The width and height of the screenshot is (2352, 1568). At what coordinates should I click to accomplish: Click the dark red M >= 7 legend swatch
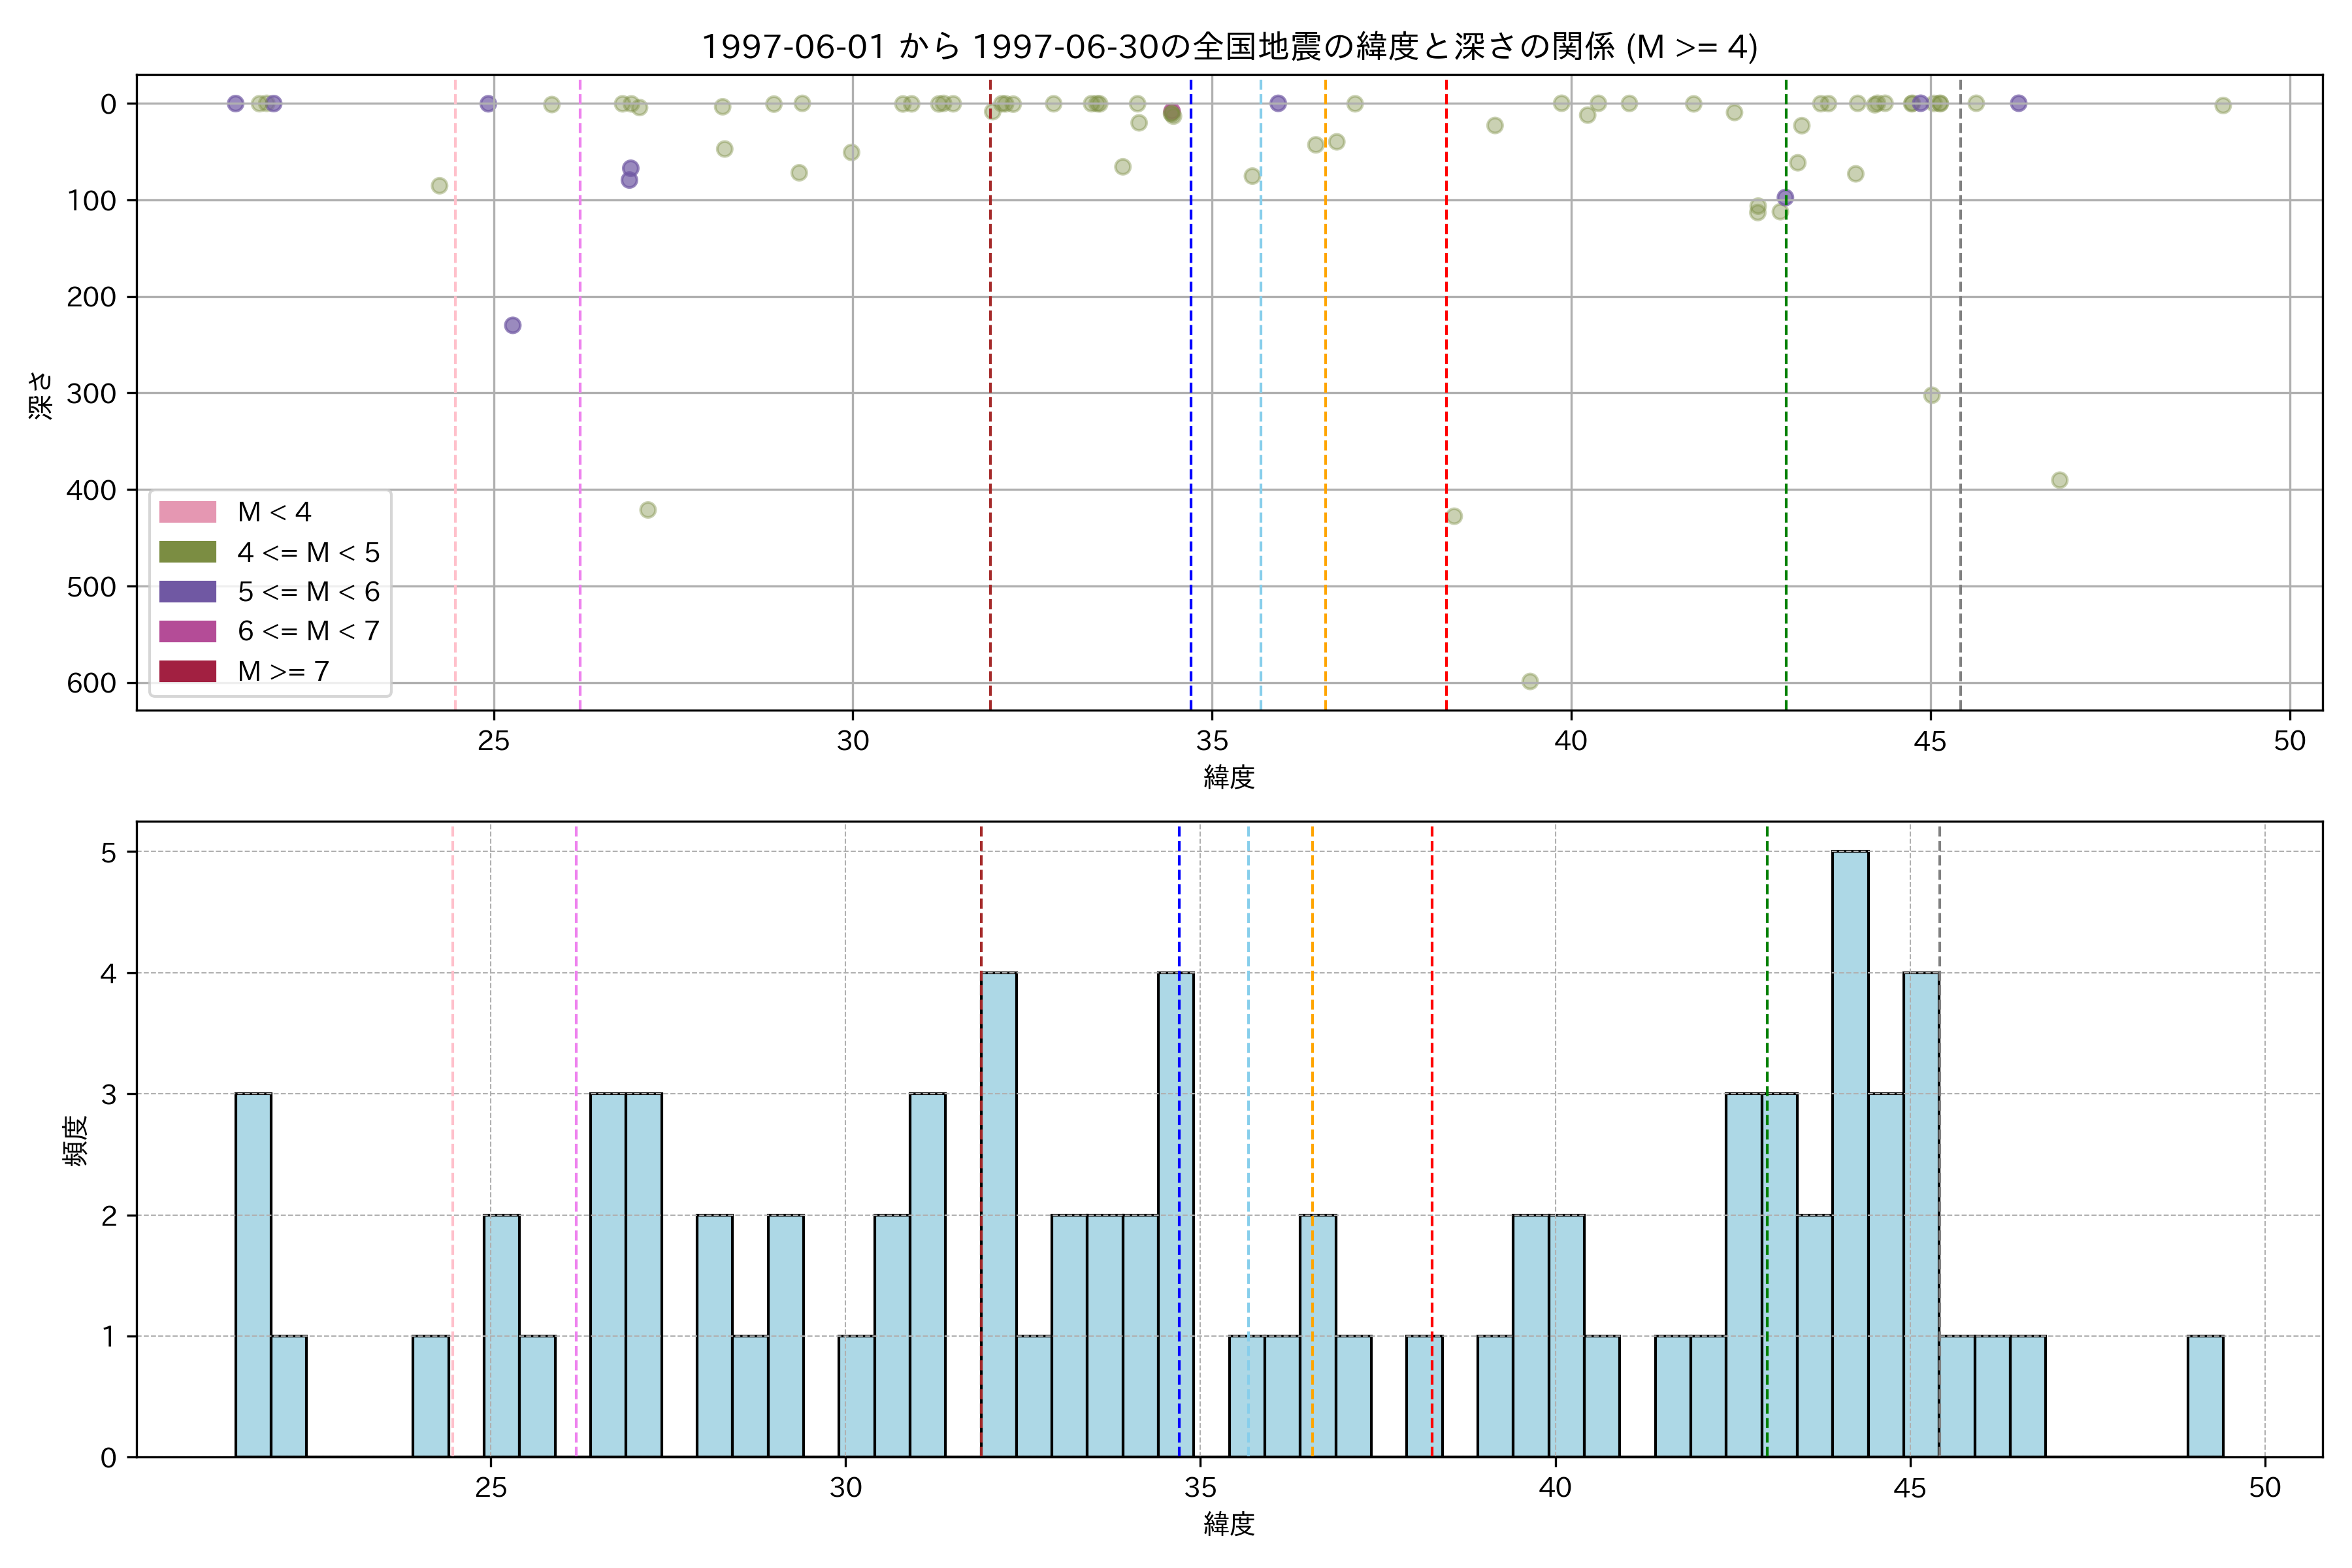[x=187, y=671]
